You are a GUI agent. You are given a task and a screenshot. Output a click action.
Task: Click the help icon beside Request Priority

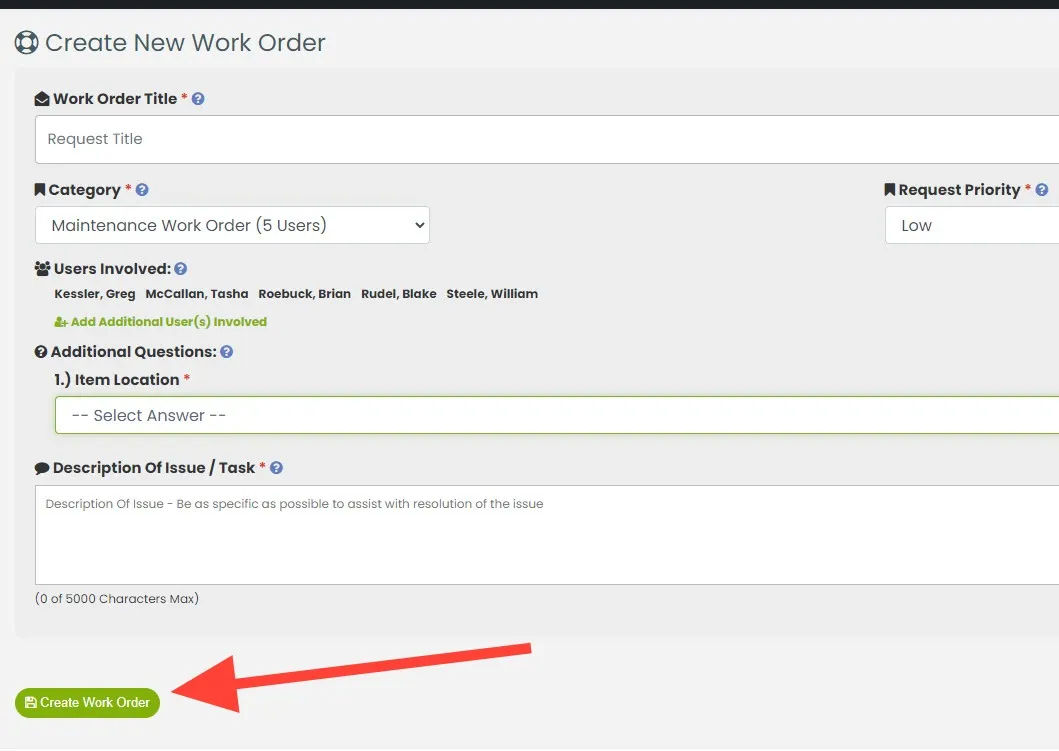(x=1041, y=190)
